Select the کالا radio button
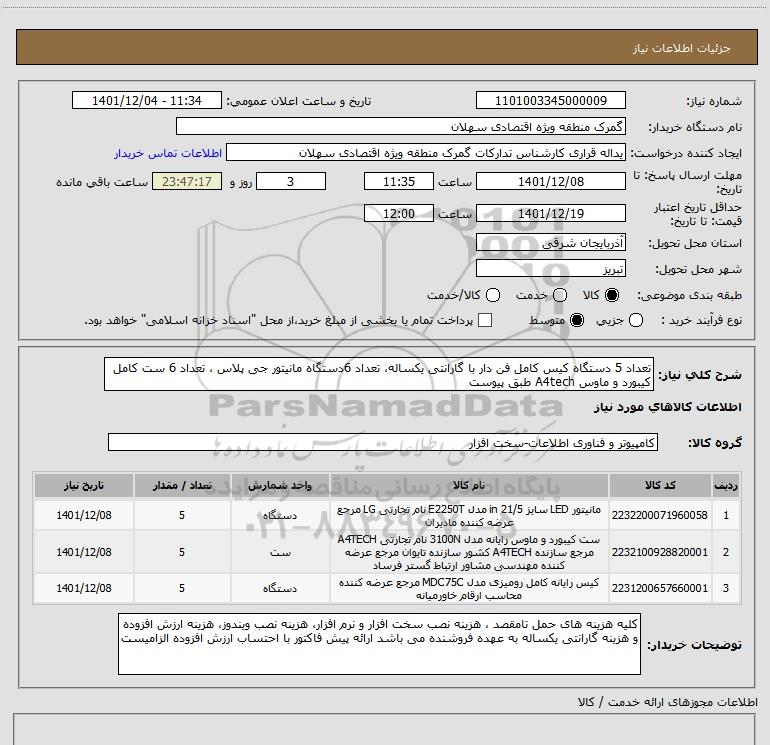Screen dimensions: 770x745 [x=612, y=295]
